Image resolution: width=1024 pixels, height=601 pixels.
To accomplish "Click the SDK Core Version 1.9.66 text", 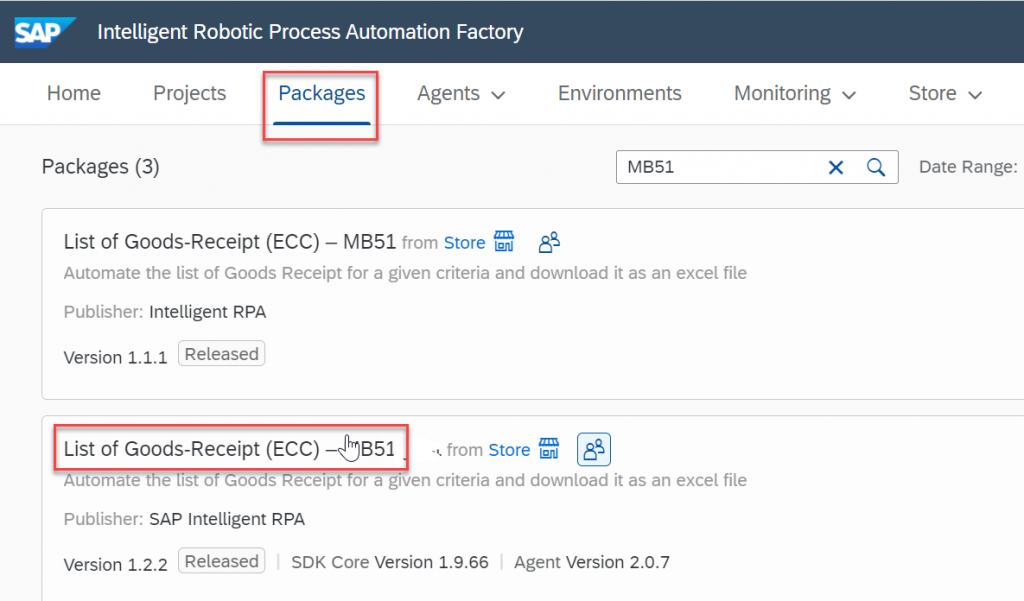I will click(x=390, y=562).
